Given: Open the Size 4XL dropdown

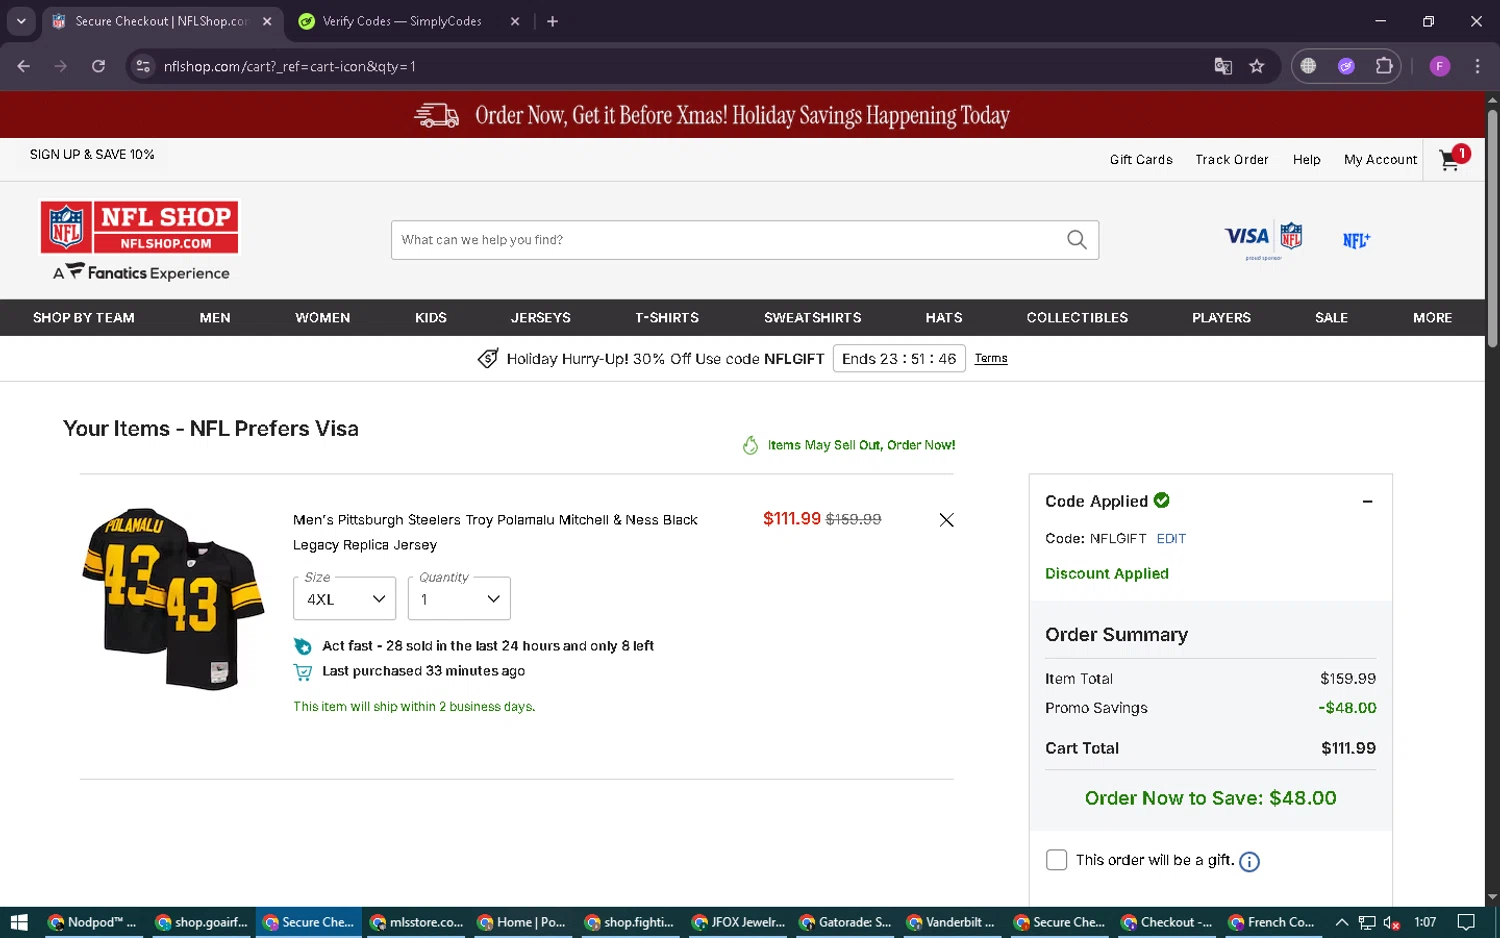Looking at the screenshot, I should (x=345, y=599).
